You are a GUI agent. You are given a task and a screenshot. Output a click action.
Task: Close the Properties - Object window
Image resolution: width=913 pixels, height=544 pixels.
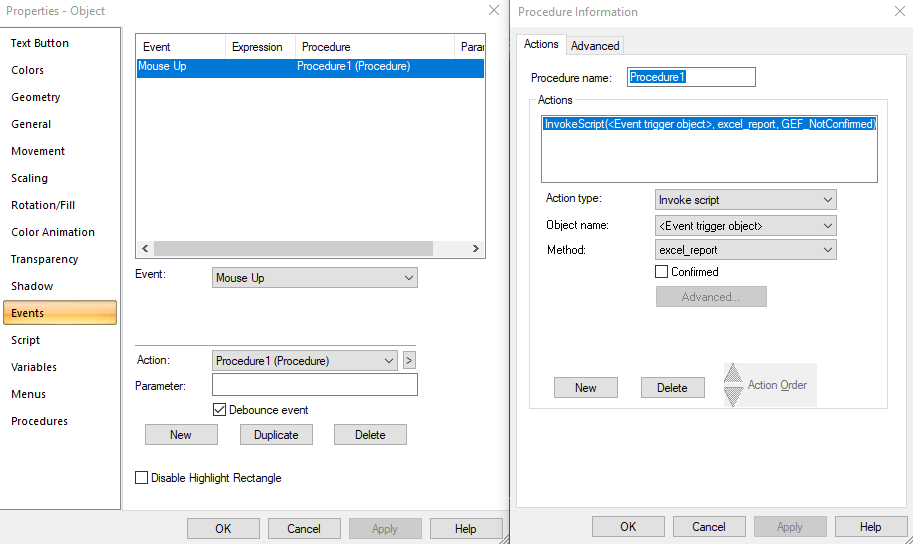tap(493, 10)
